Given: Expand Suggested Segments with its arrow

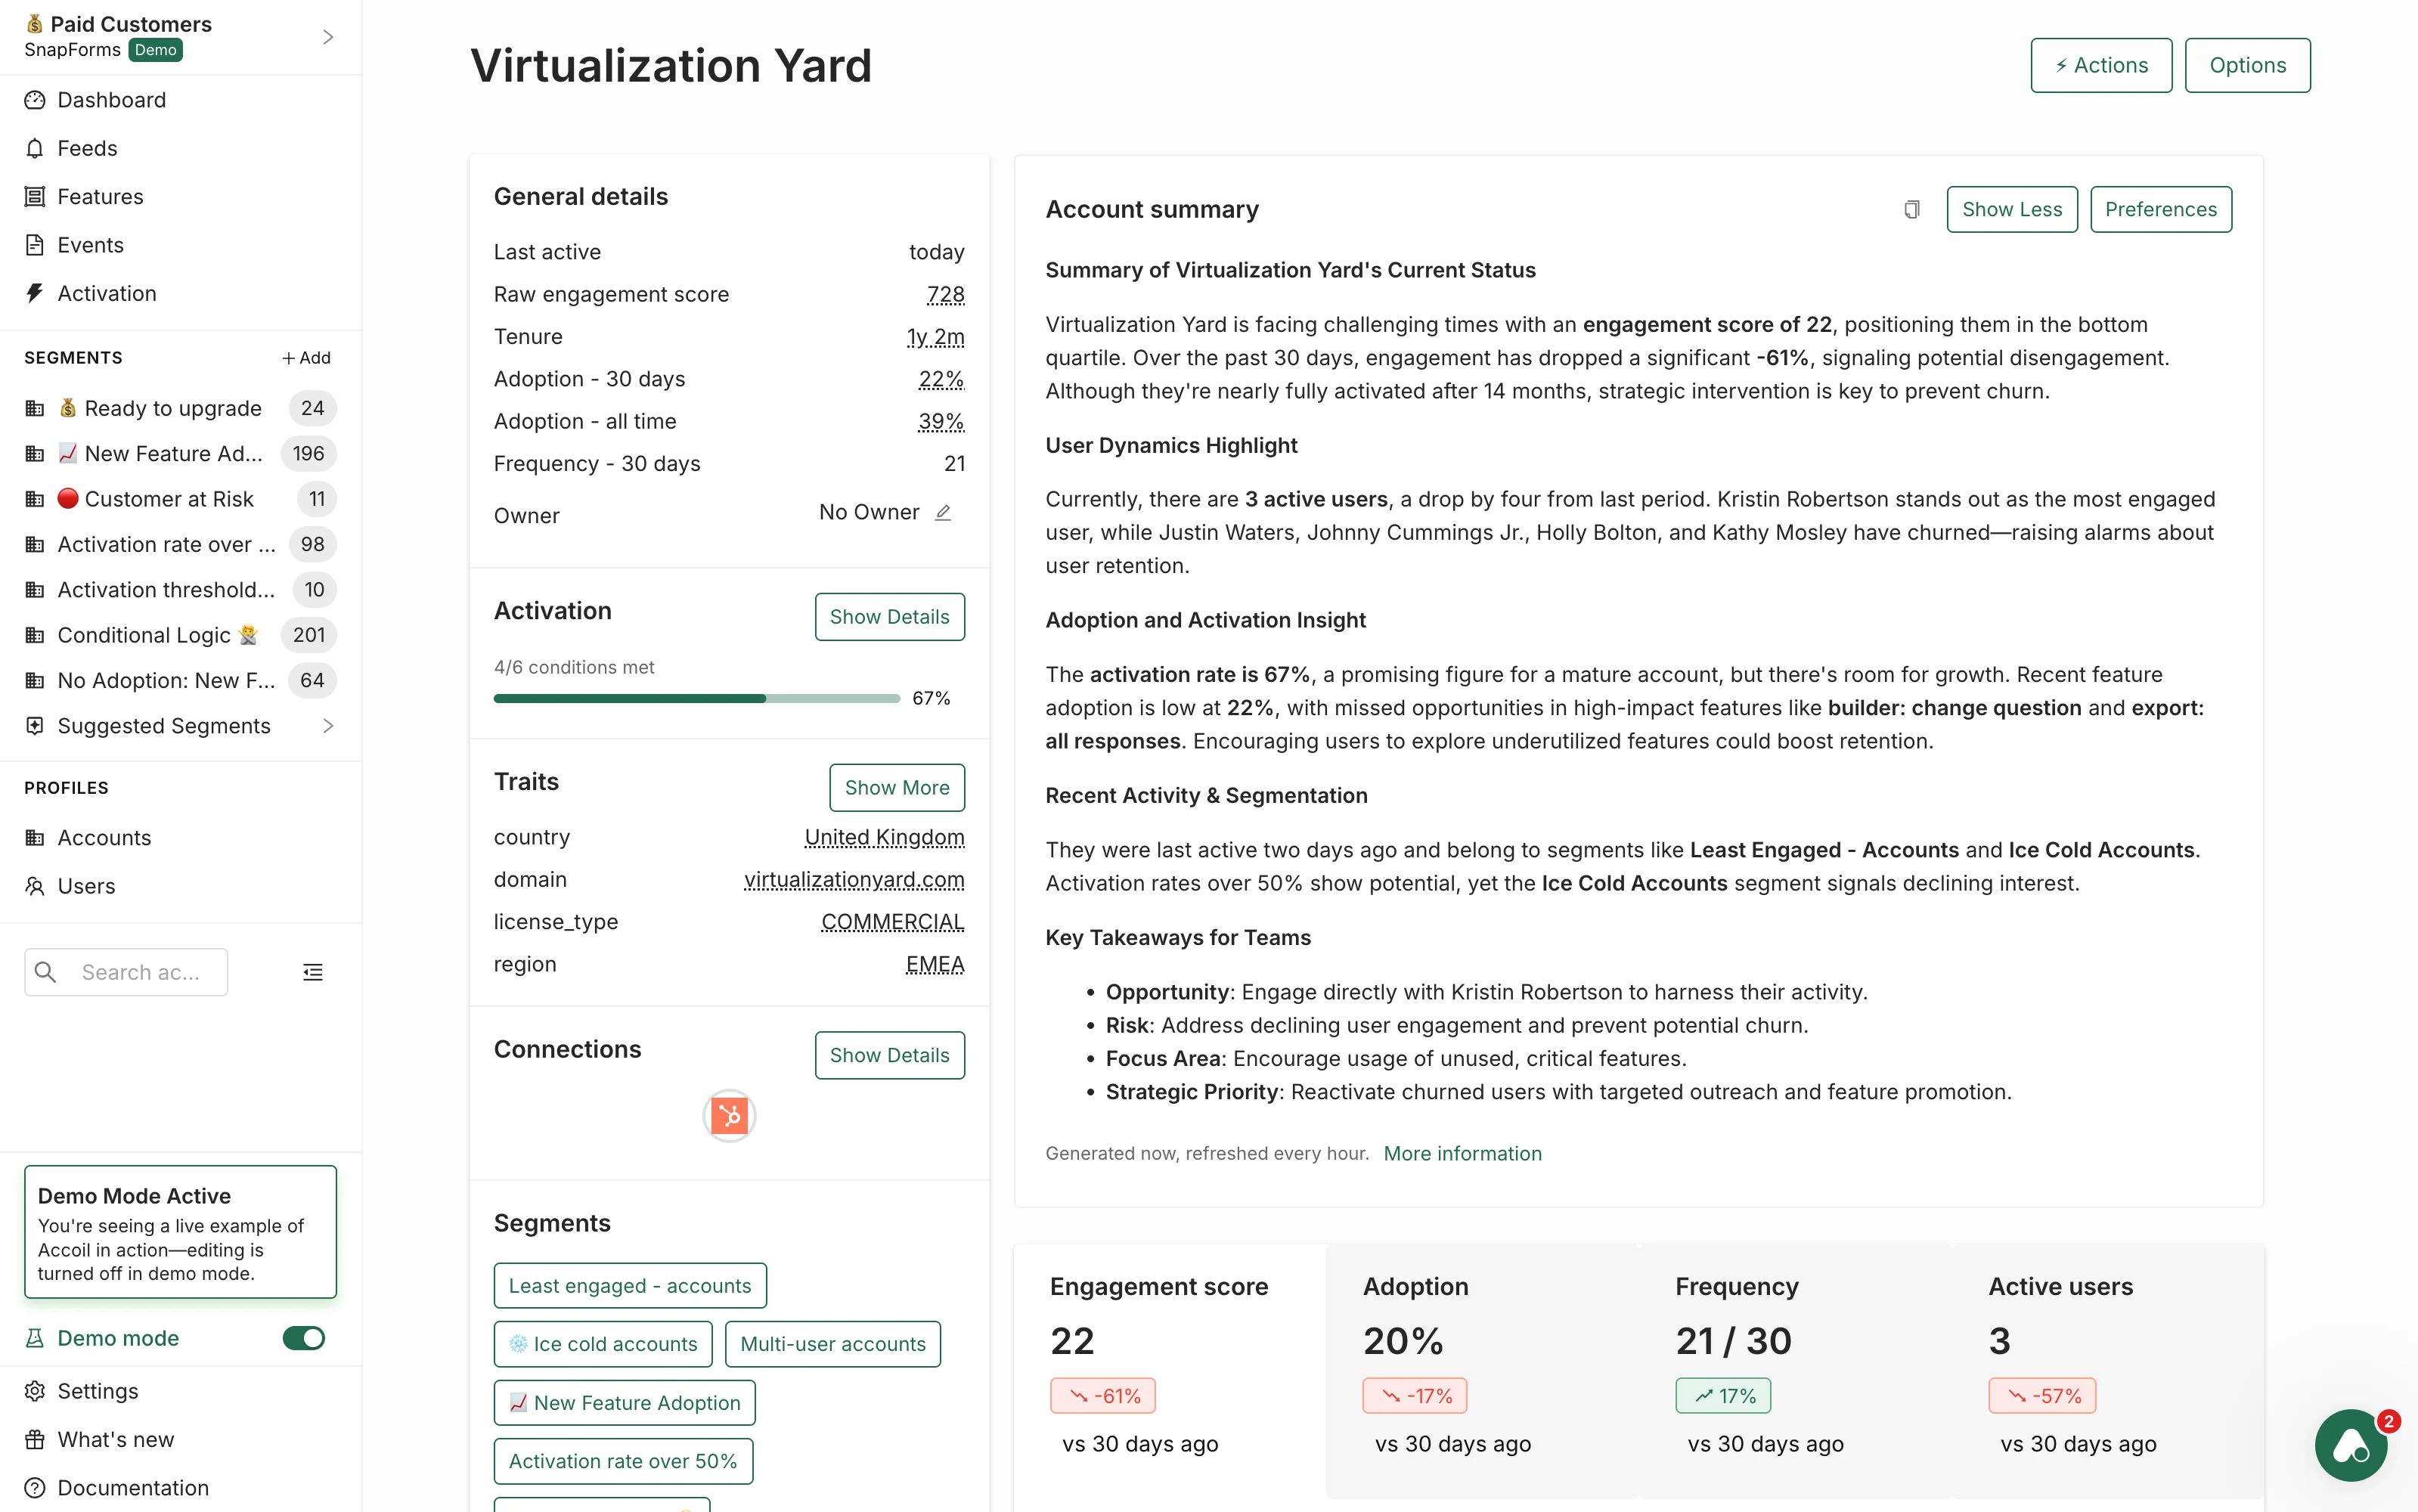Looking at the screenshot, I should (328, 726).
